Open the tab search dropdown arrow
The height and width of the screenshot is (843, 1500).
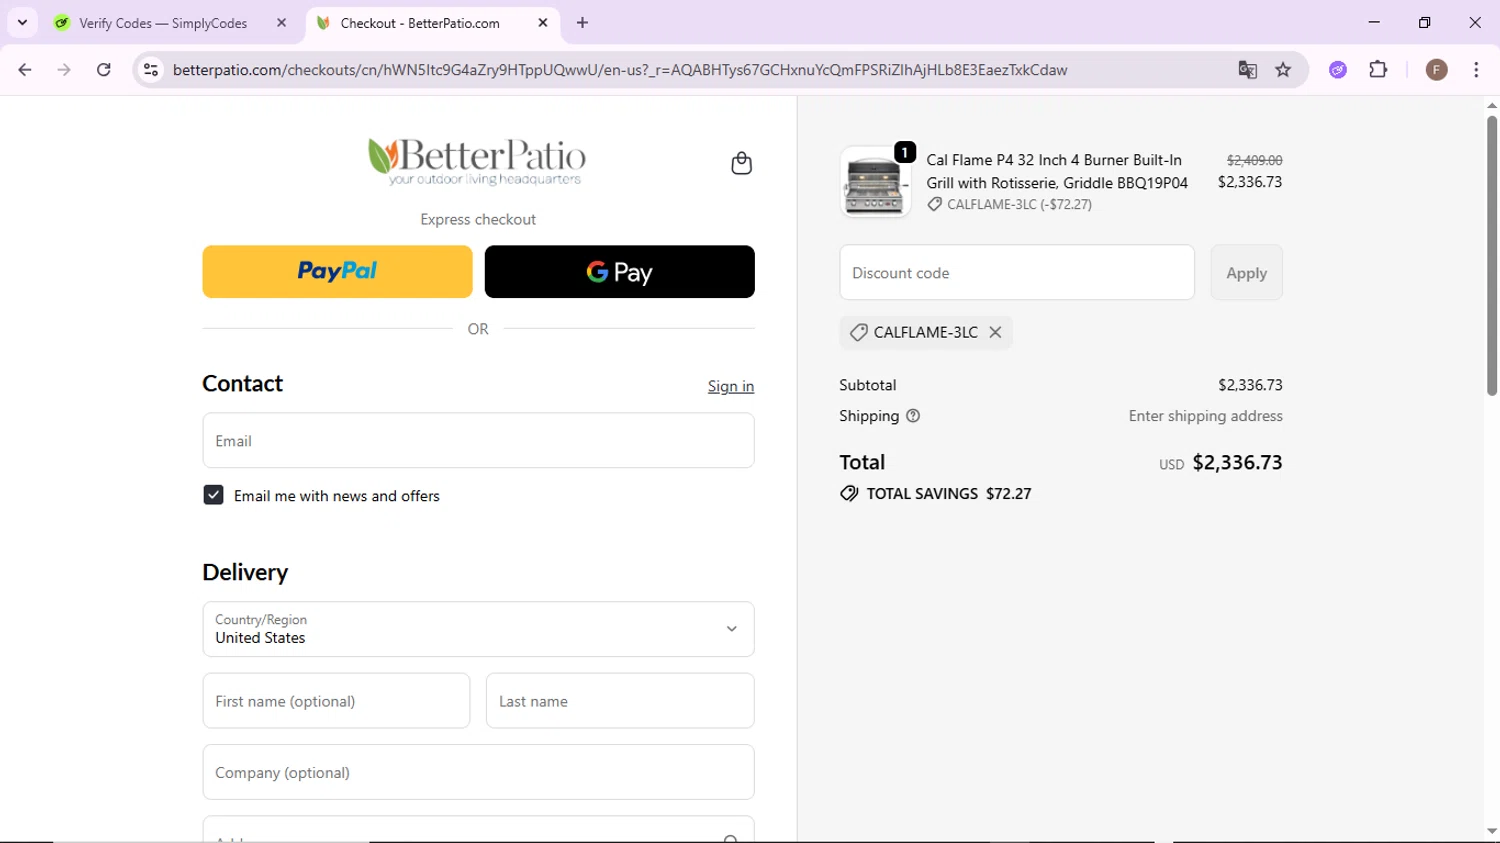click(x=22, y=22)
